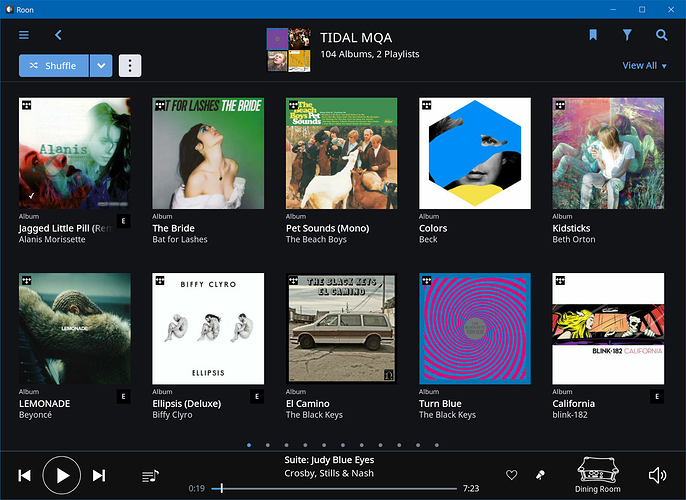Image resolution: width=686 pixels, height=500 pixels.
Task: Click artist link Beth Orton
Action: [x=574, y=239]
